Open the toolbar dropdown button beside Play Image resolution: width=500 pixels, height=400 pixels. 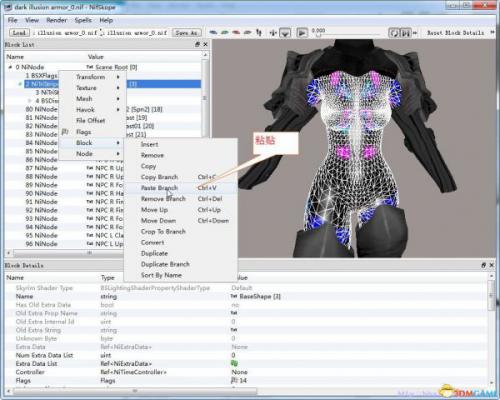[285, 33]
